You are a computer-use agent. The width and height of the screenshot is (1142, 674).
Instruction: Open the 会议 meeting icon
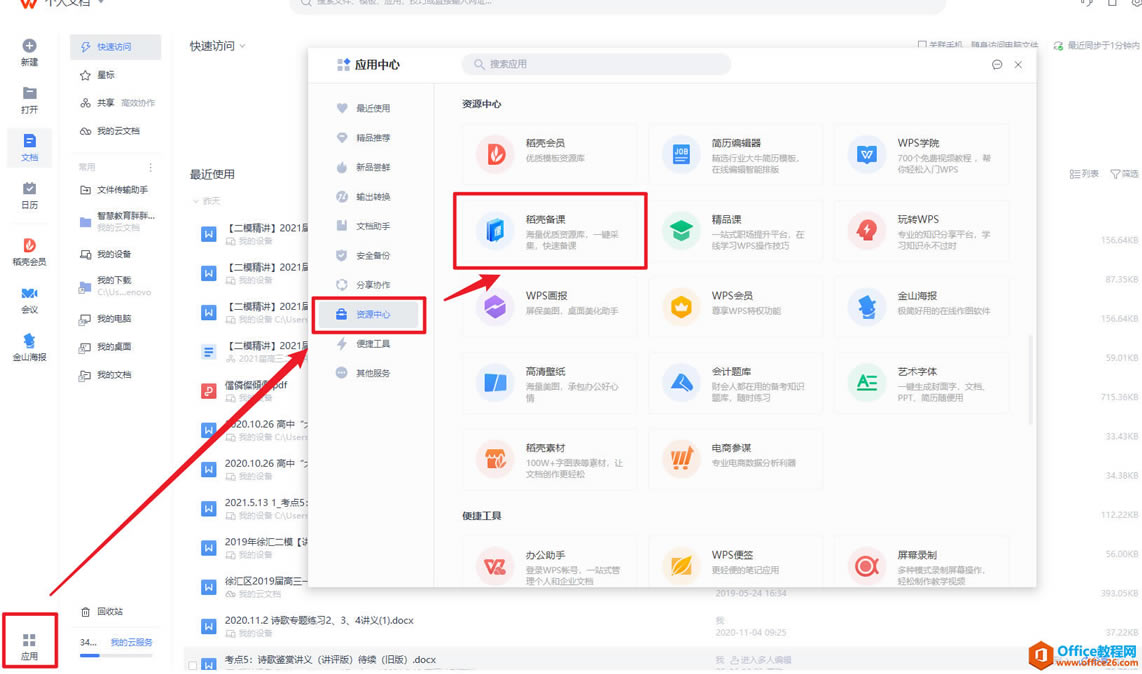click(30, 293)
